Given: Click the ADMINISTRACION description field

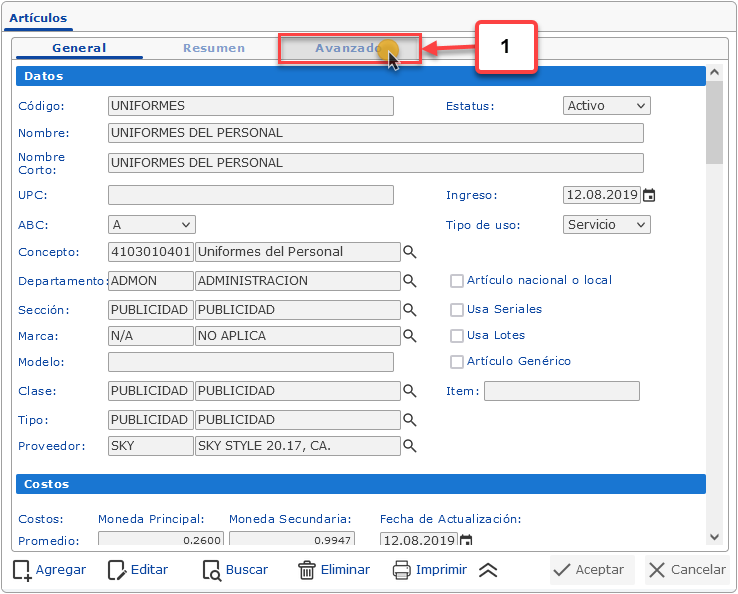Looking at the screenshot, I should point(298,281).
